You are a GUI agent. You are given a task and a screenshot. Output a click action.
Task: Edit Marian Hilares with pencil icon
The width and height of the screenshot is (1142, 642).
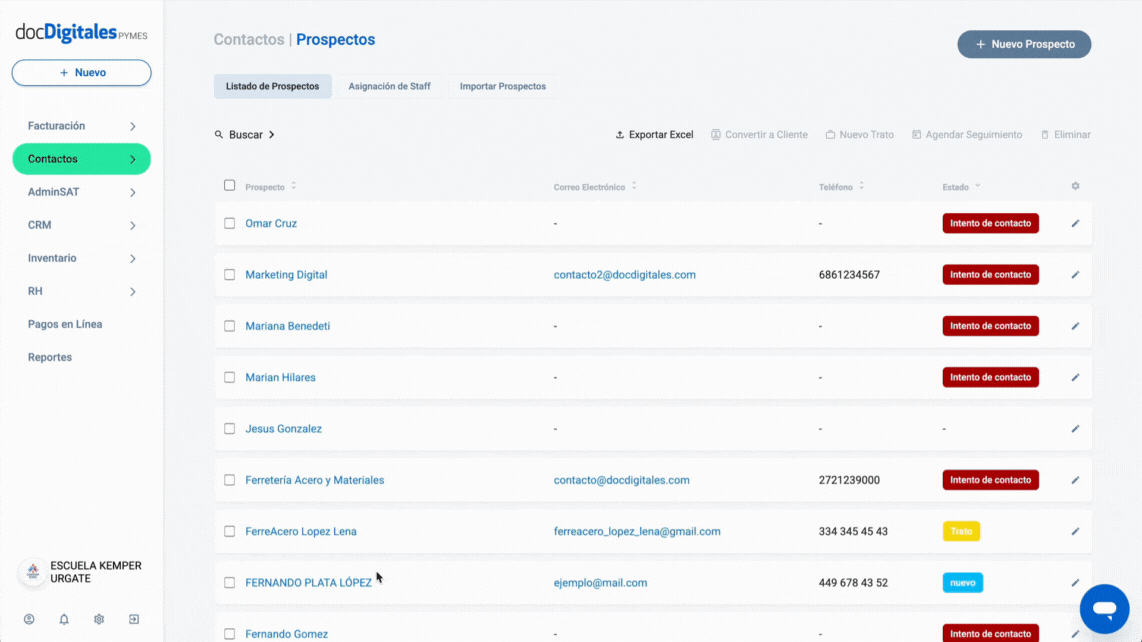coord(1076,377)
